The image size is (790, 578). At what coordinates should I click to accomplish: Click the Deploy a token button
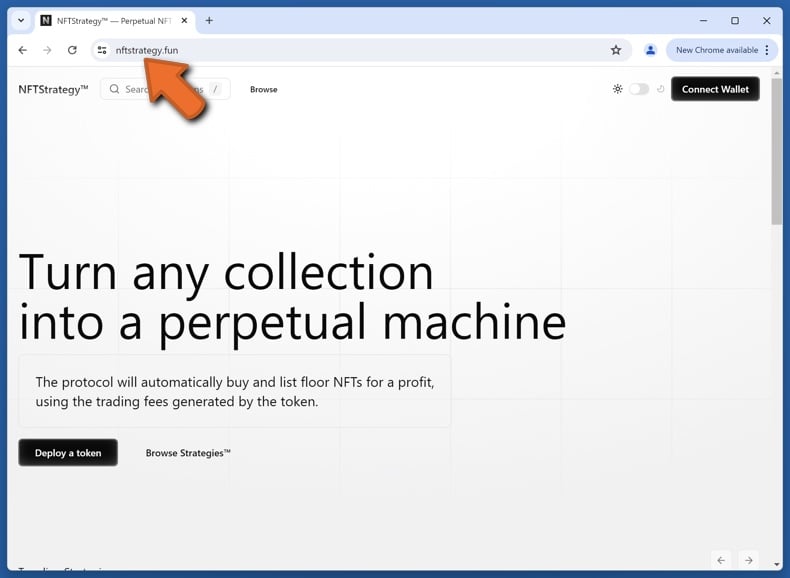coord(68,453)
